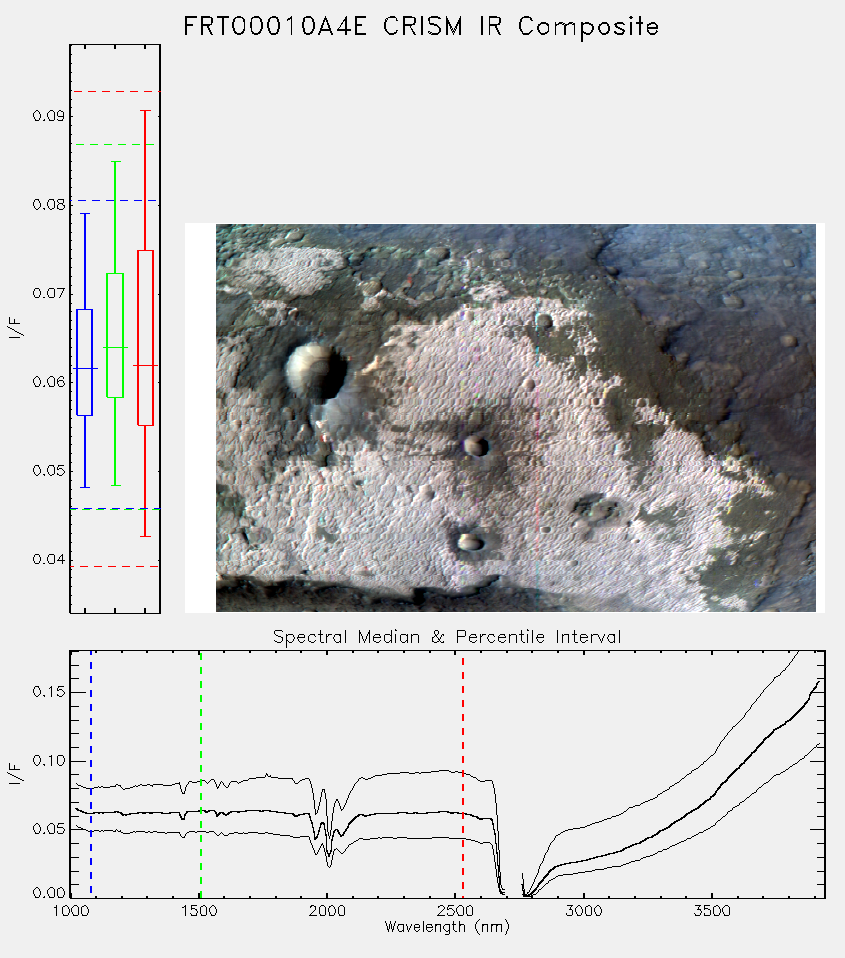Click the 0.09 tick label on box plot axis

click(x=49, y=116)
